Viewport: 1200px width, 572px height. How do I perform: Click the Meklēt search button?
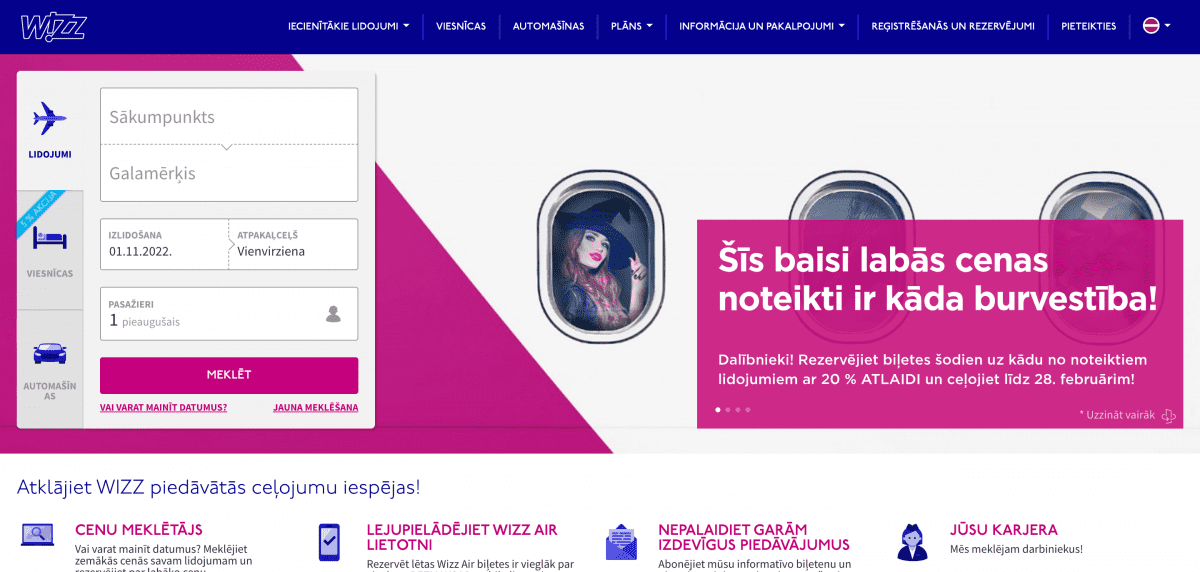pos(229,375)
